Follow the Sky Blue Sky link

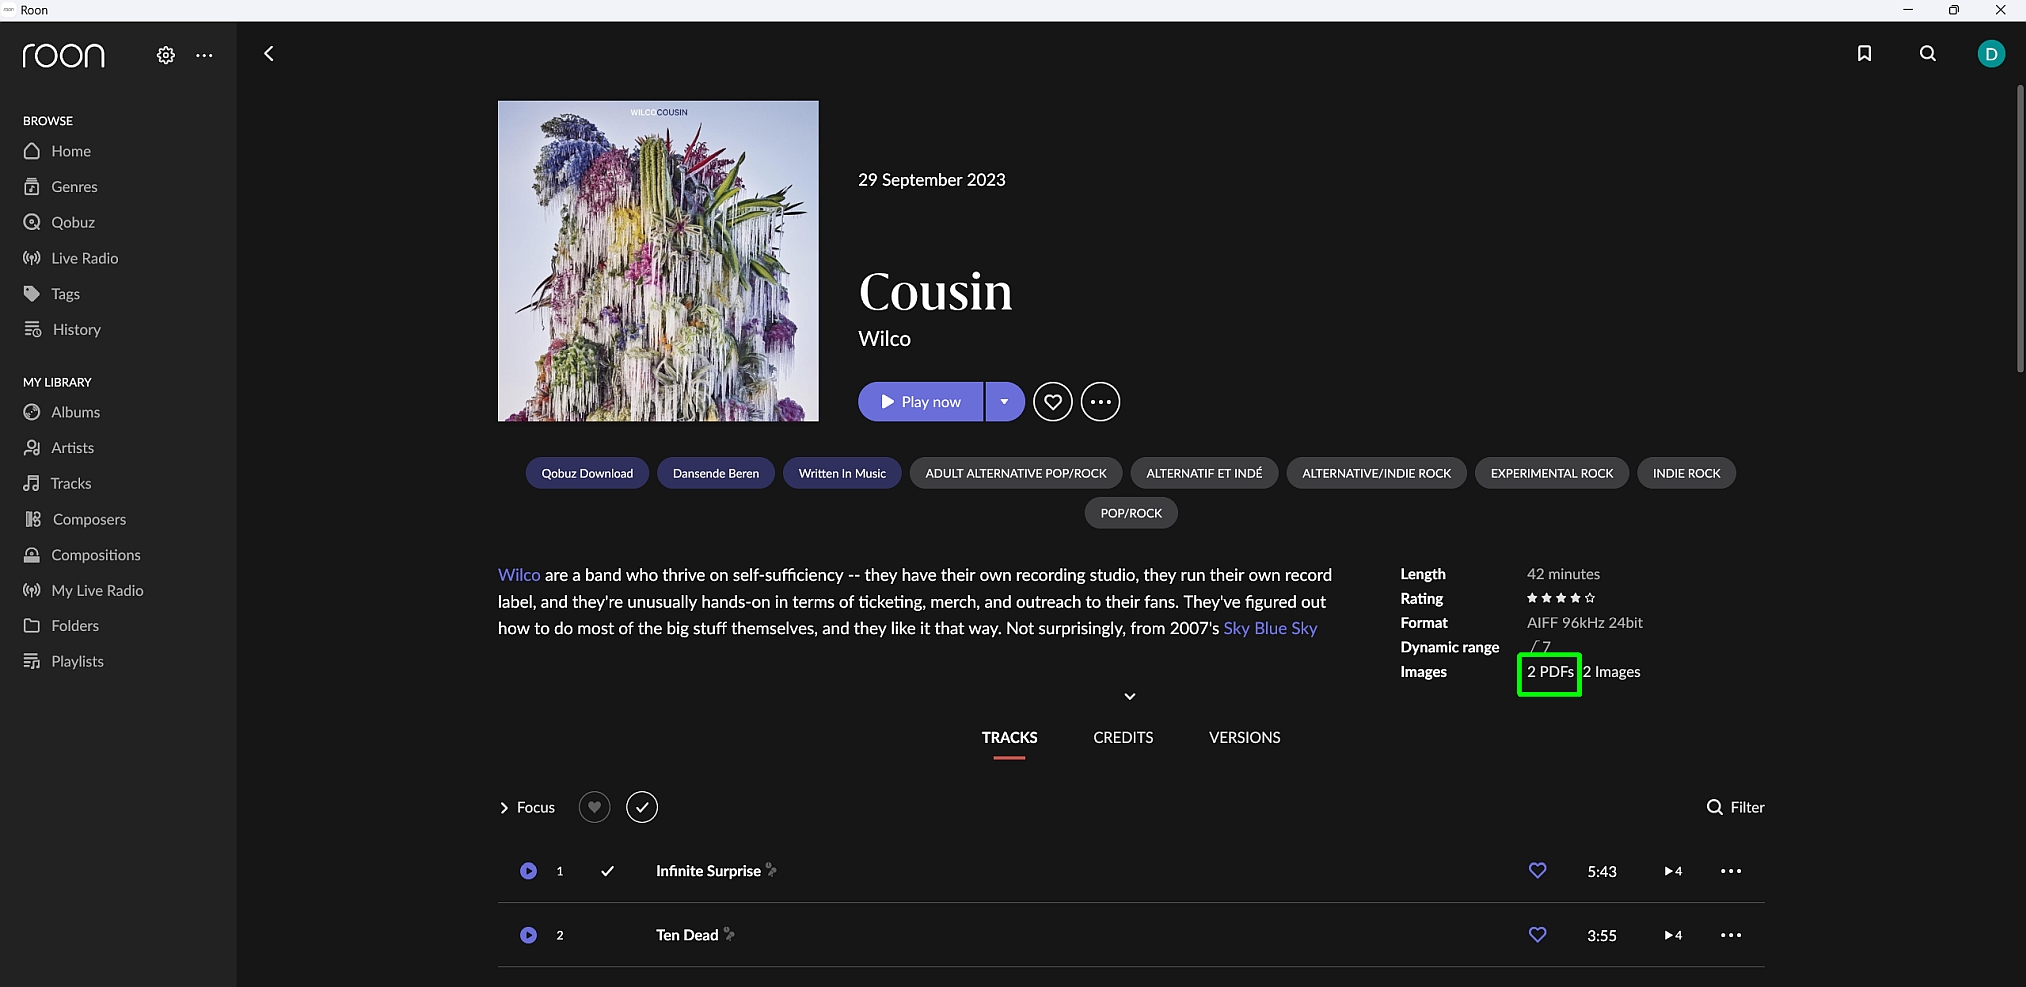pos(1270,628)
